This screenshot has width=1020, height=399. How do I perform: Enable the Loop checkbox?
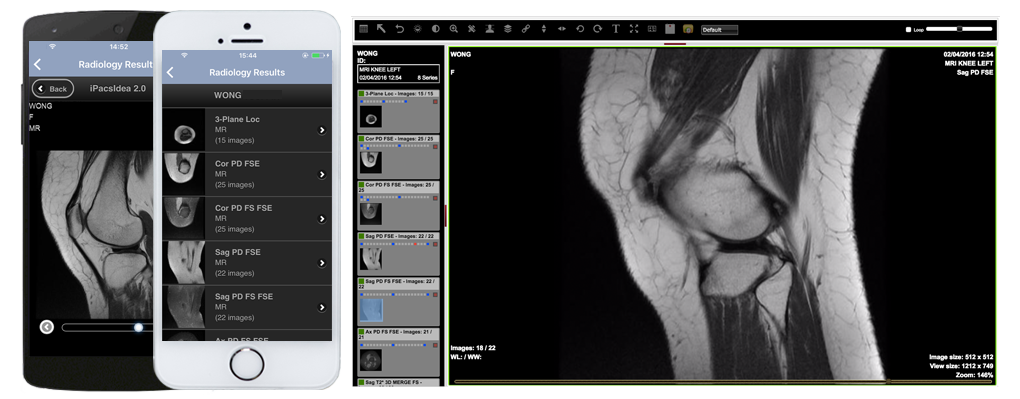pyautogui.click(x=909, y=30)
